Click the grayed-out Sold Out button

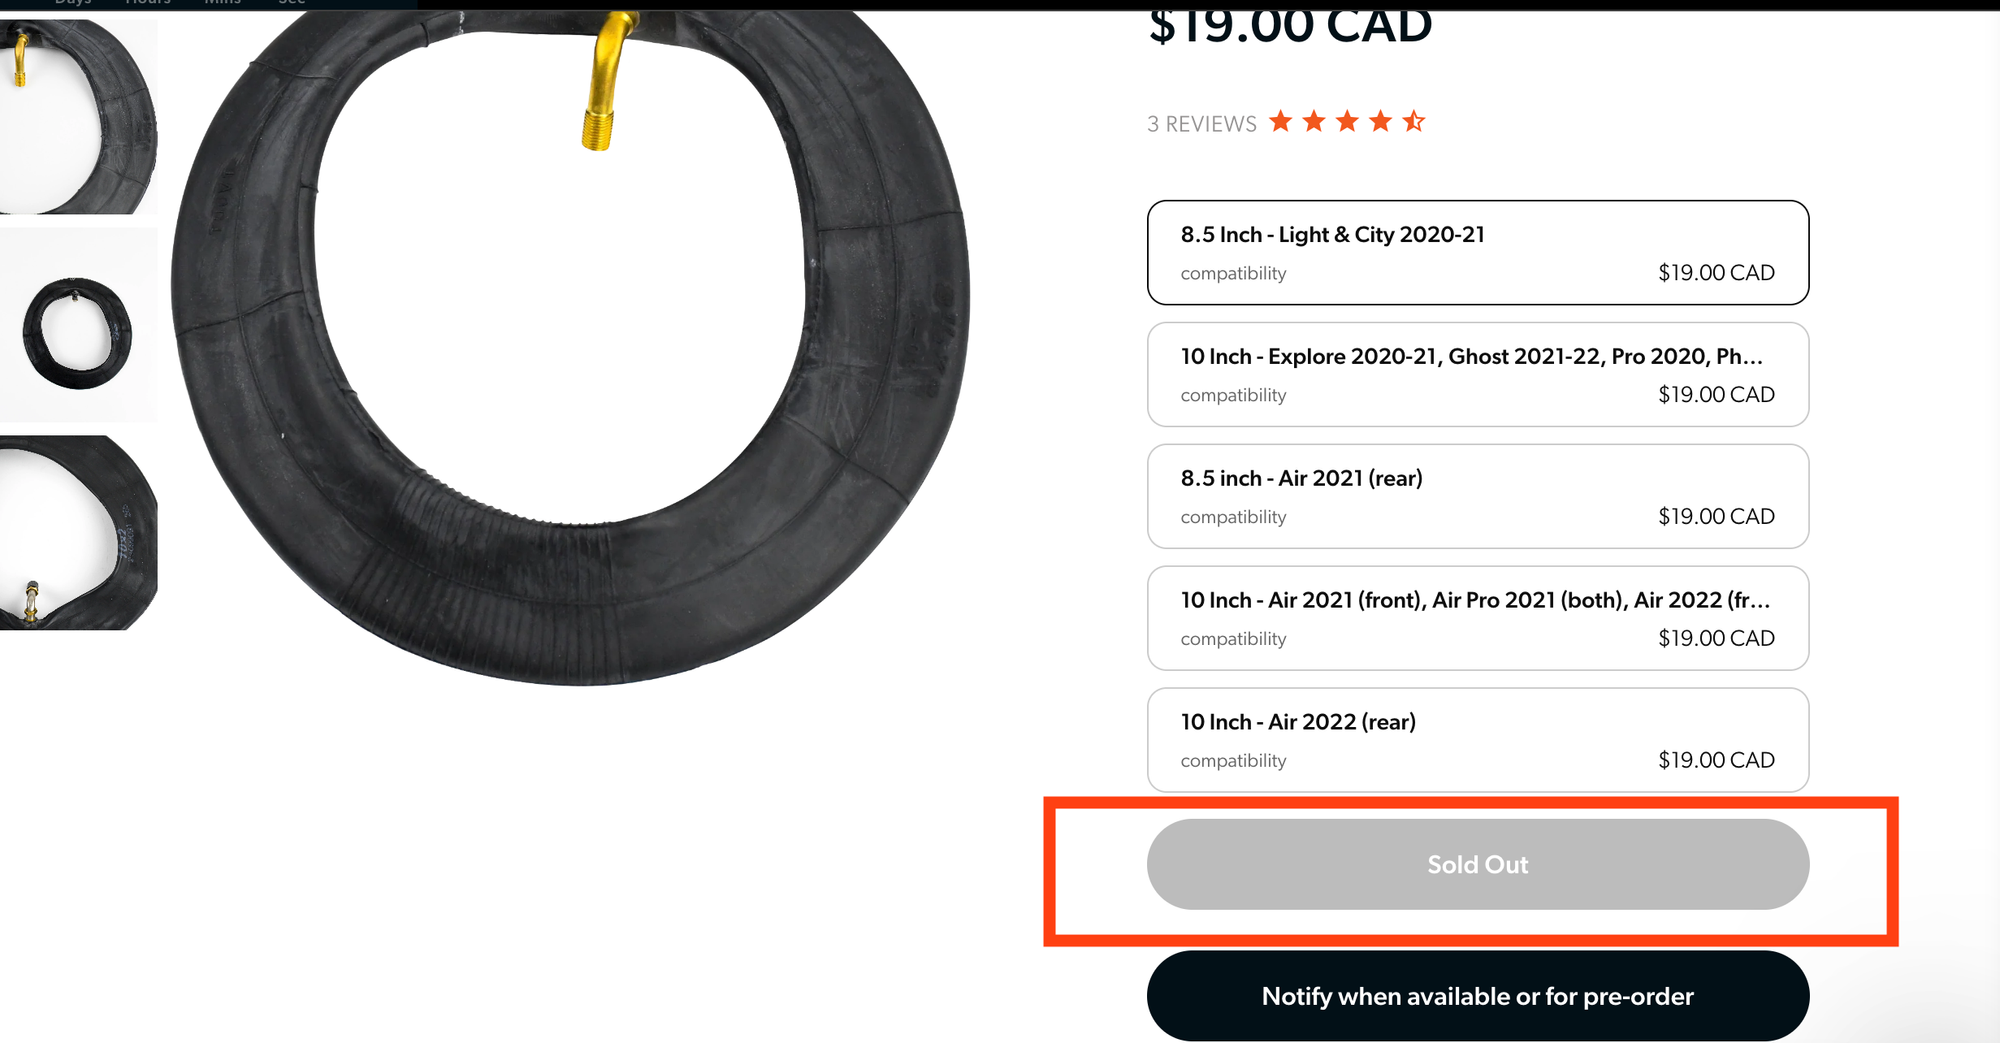pyautogui.click(x=1477, y=864)
